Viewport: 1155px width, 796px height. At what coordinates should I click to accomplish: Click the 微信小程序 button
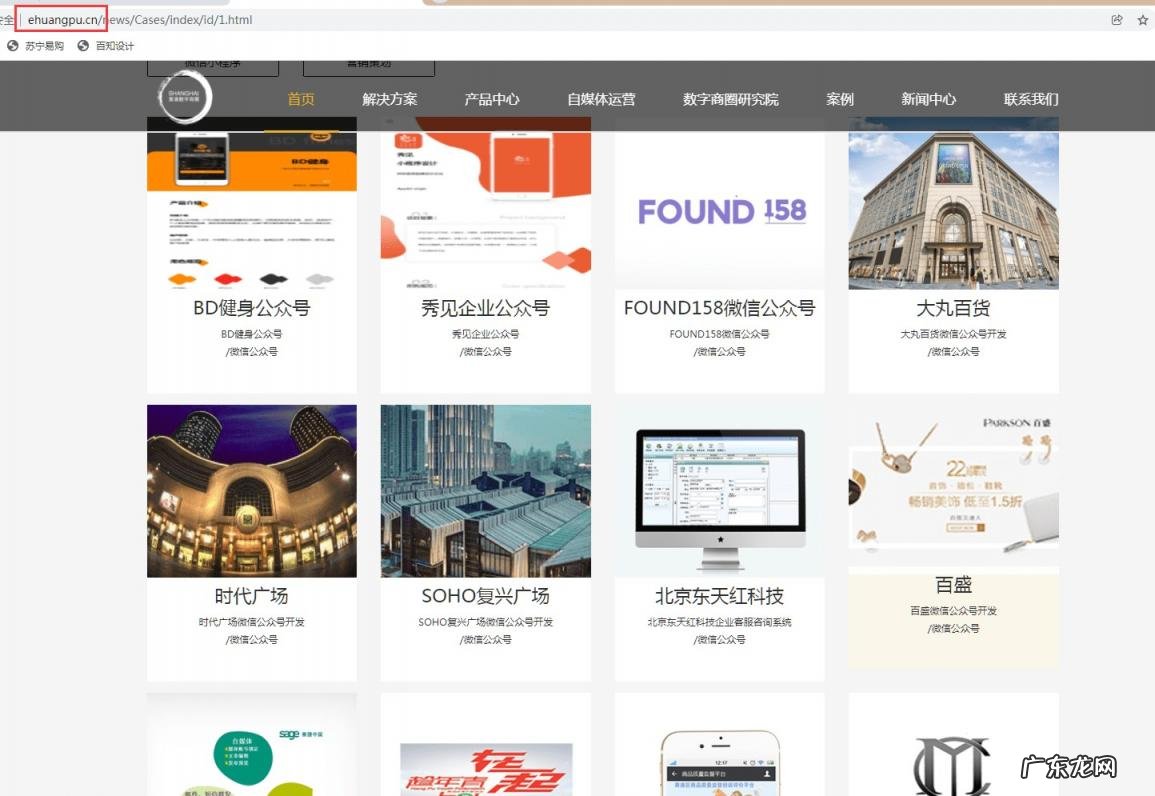tap(213, 63)
